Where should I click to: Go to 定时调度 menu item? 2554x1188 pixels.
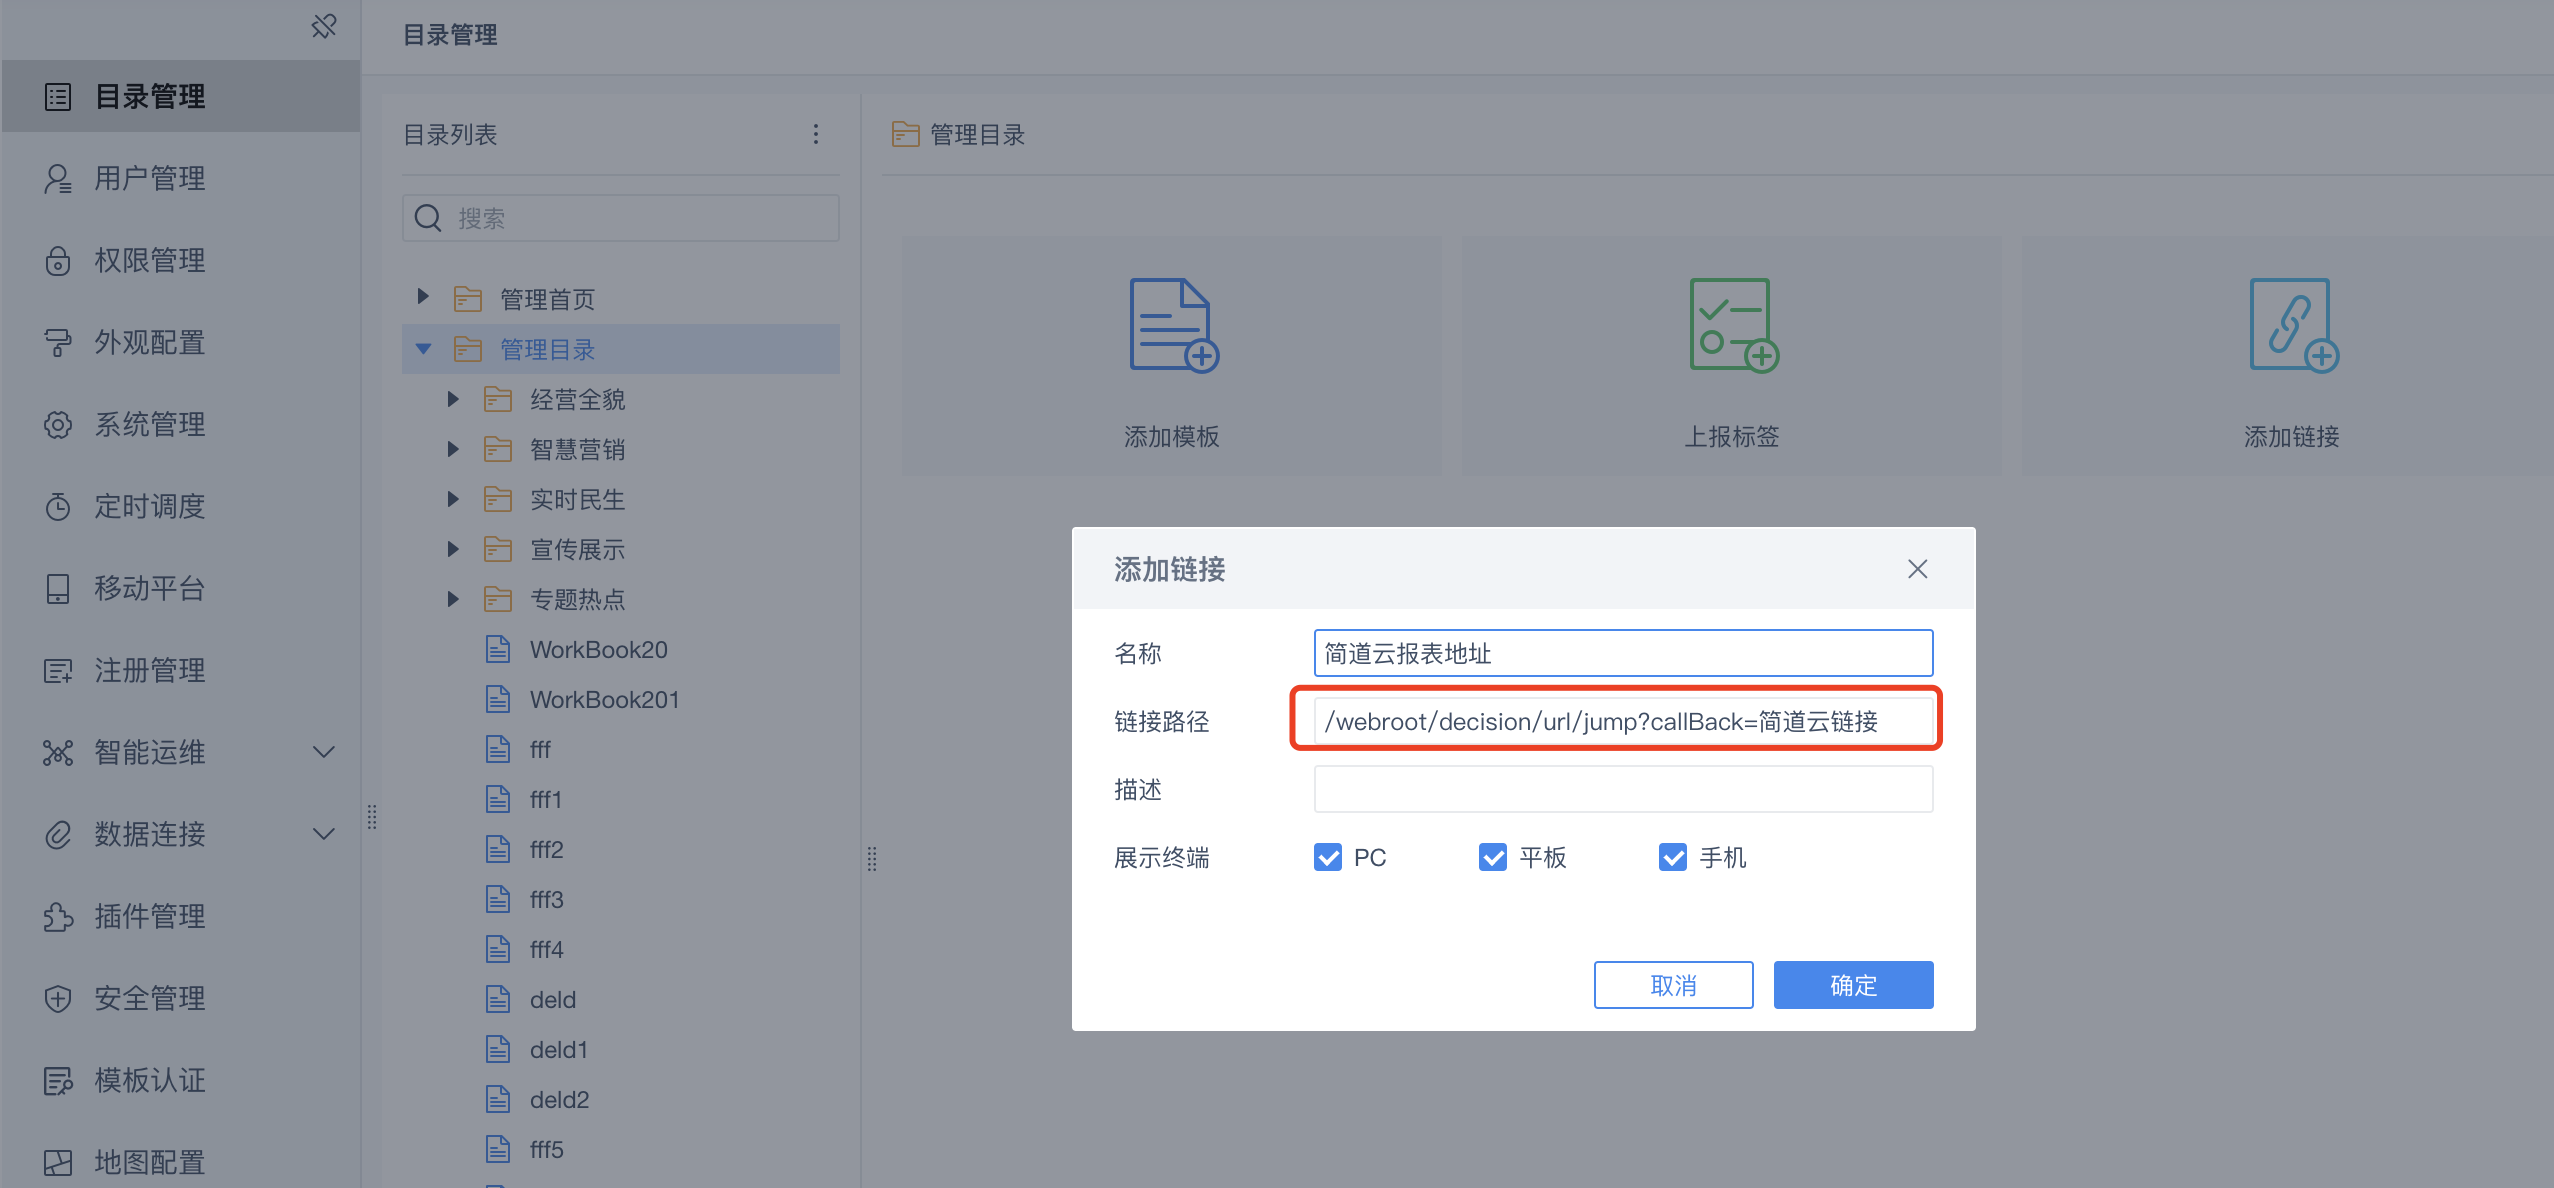point(150,507)
